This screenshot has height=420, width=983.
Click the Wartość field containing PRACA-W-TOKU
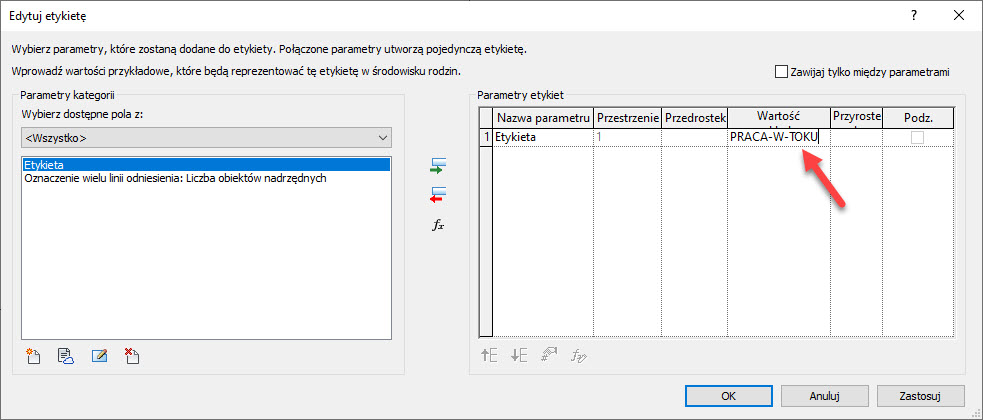click(x=778, y=138)
